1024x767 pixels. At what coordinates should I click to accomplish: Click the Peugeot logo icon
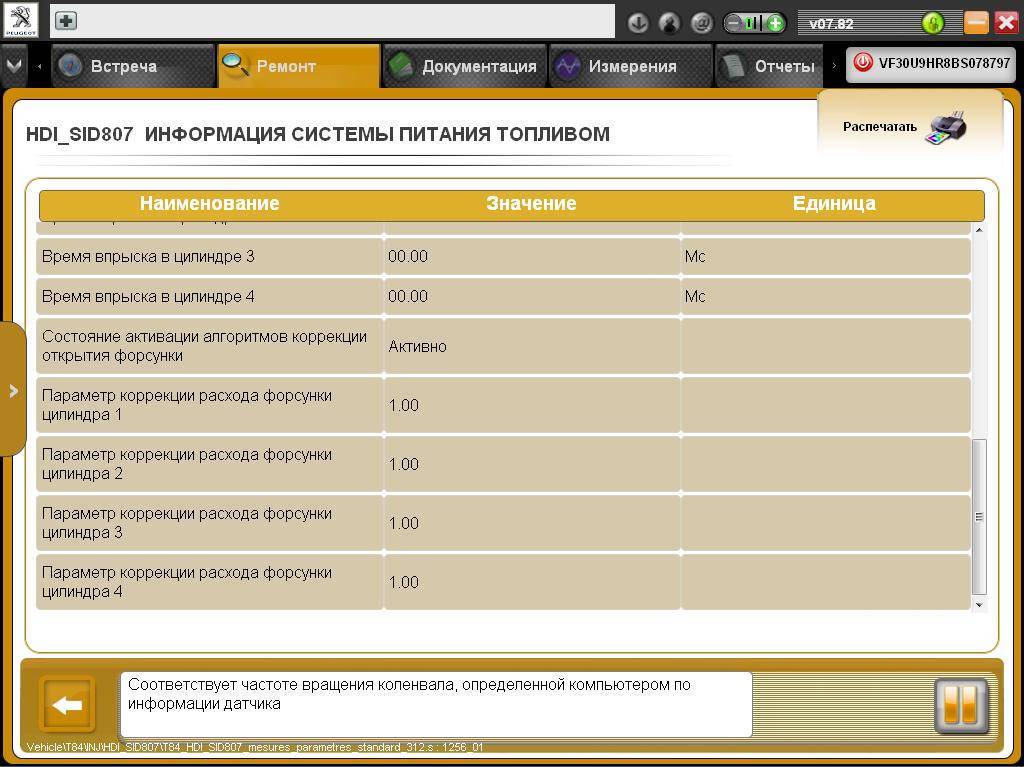[x=21, y=21]
